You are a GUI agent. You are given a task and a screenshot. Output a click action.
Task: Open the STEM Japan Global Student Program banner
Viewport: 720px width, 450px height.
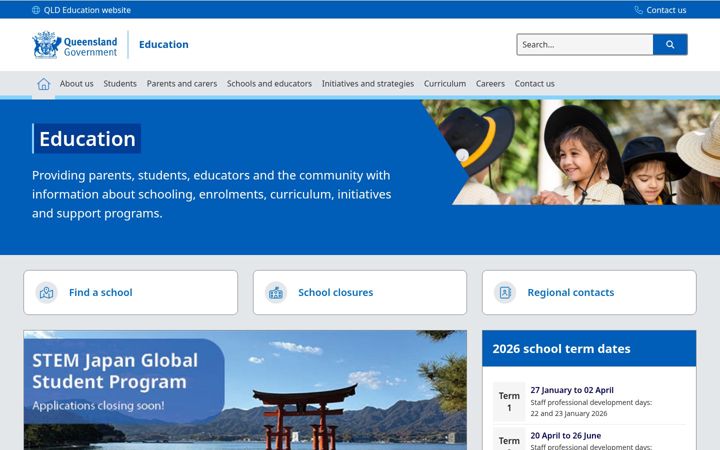[x=245, y=390]
